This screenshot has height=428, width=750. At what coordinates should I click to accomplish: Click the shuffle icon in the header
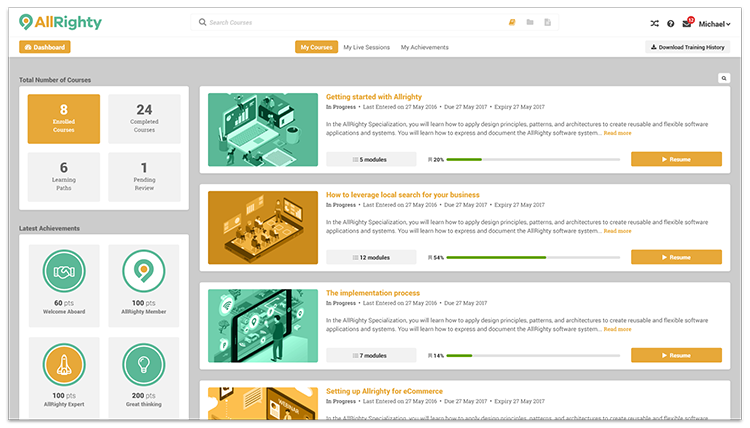coord(654,23)
